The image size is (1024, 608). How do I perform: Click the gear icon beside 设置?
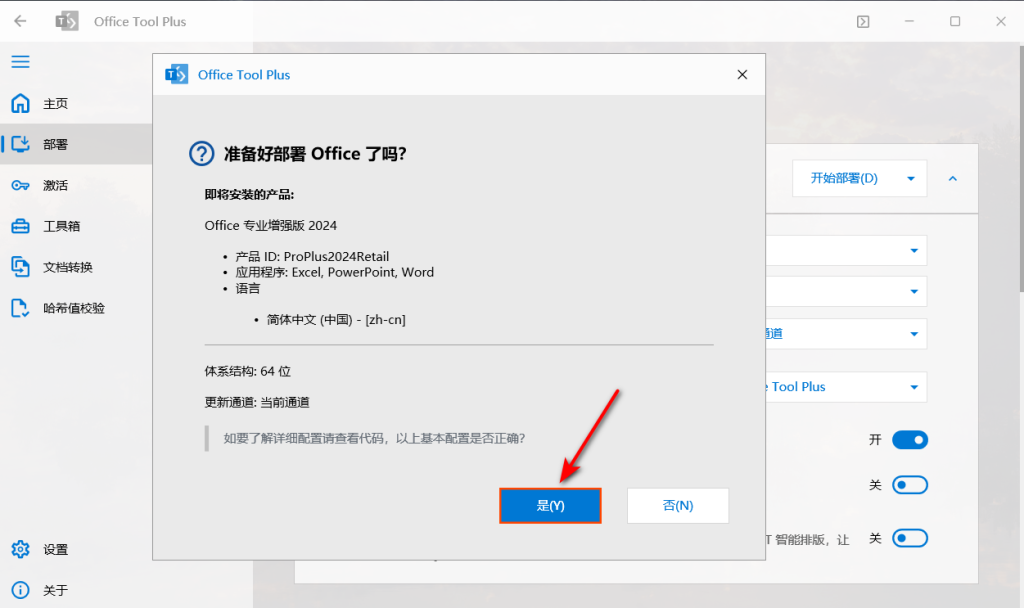tap(20, 549)
